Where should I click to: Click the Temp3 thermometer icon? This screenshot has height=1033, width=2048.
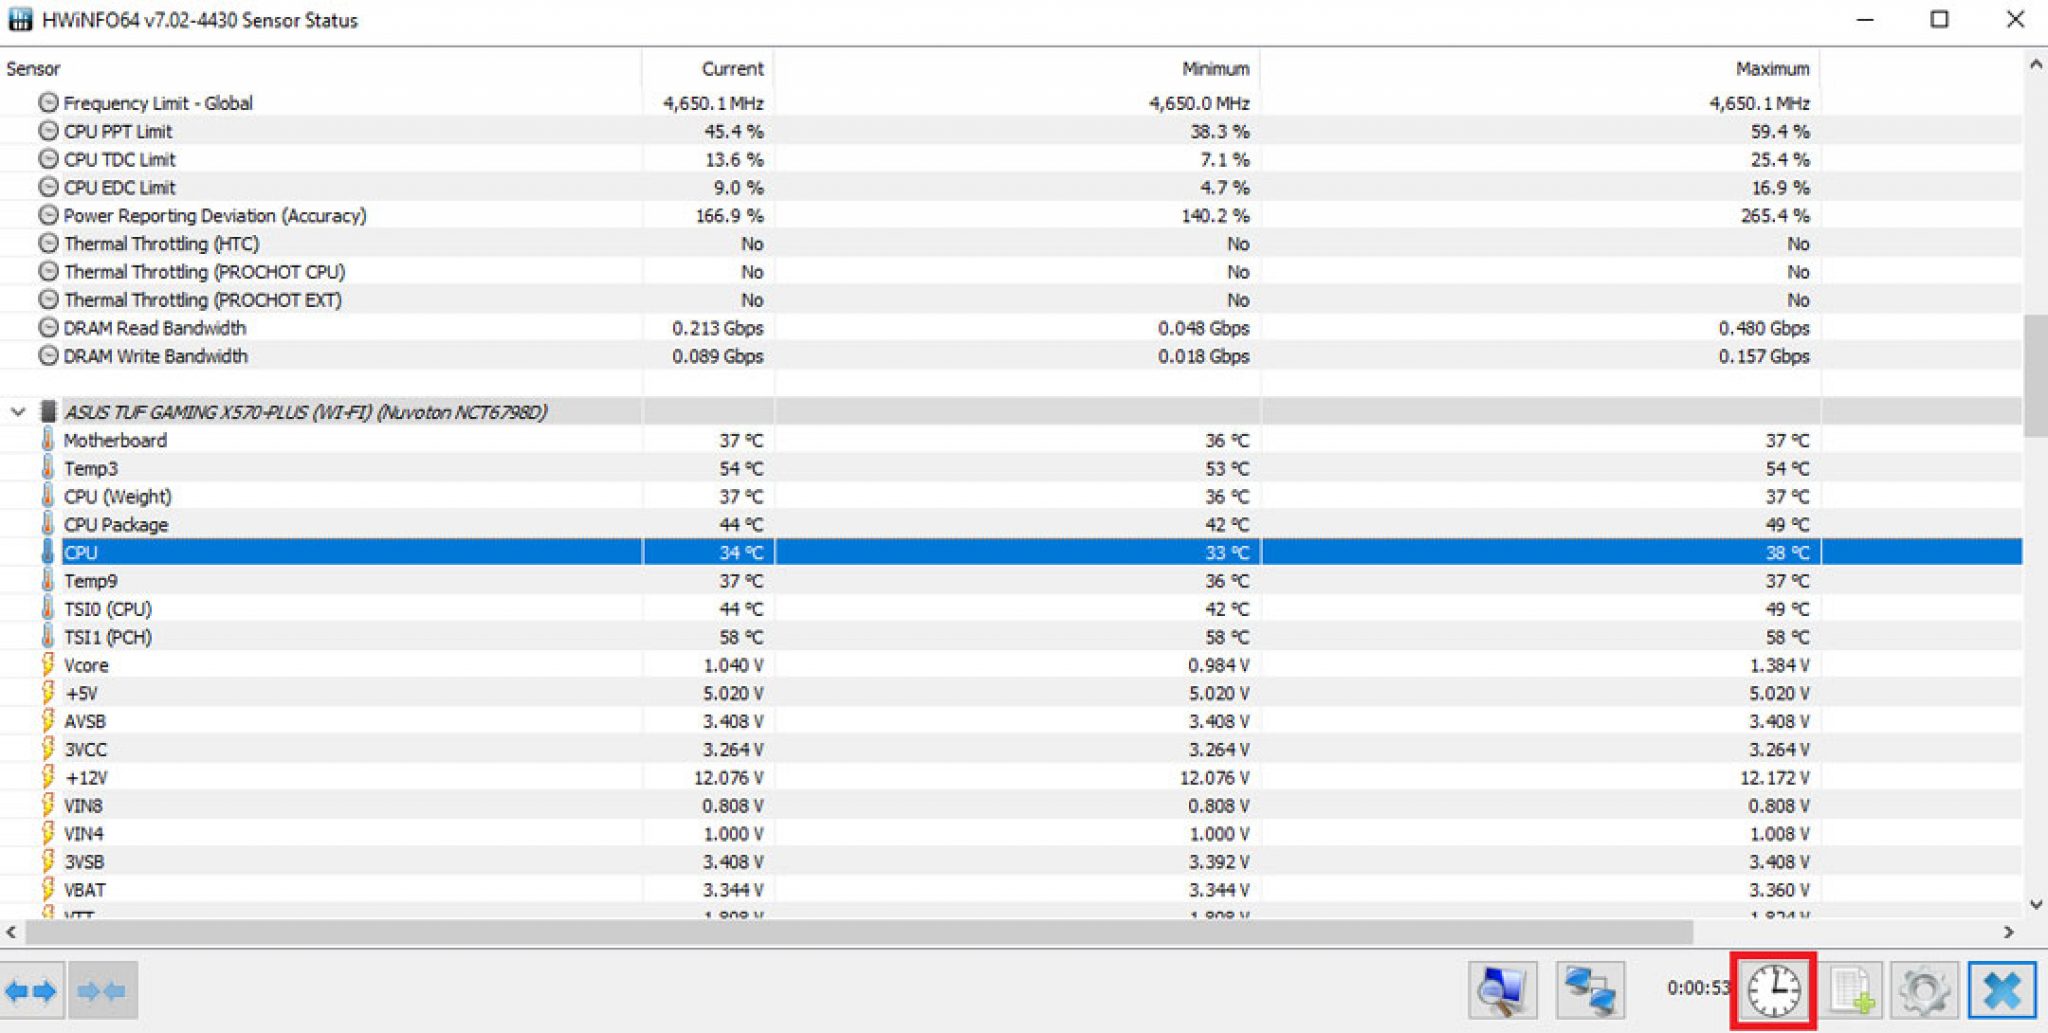point(47,468)
